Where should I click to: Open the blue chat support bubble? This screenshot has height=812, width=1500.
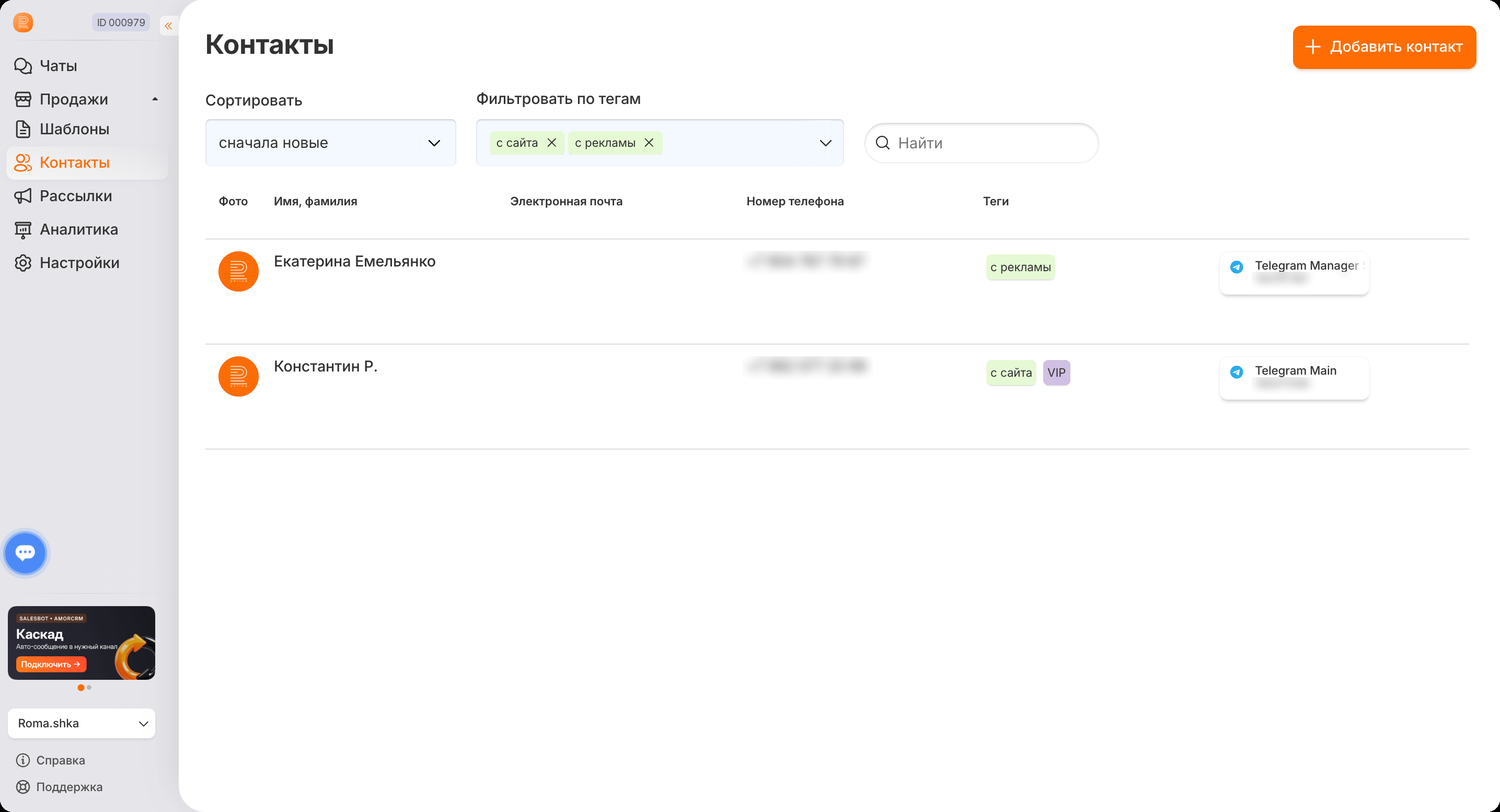click(25, 553)
